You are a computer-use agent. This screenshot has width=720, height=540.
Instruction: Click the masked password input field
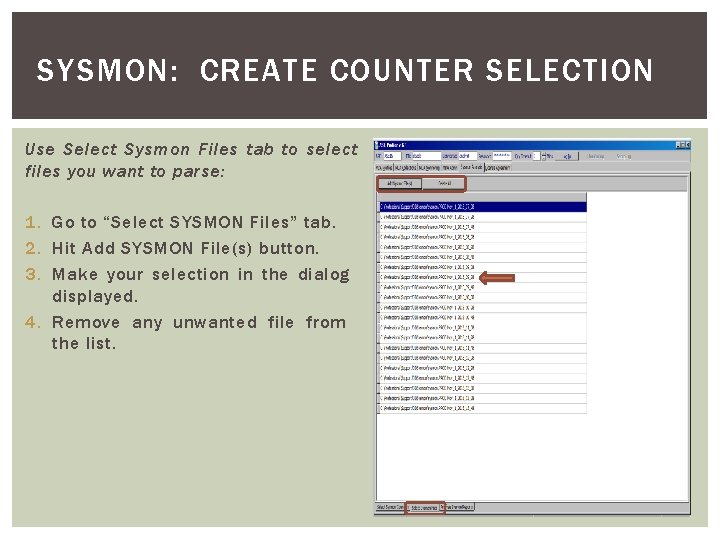point(501,156)
